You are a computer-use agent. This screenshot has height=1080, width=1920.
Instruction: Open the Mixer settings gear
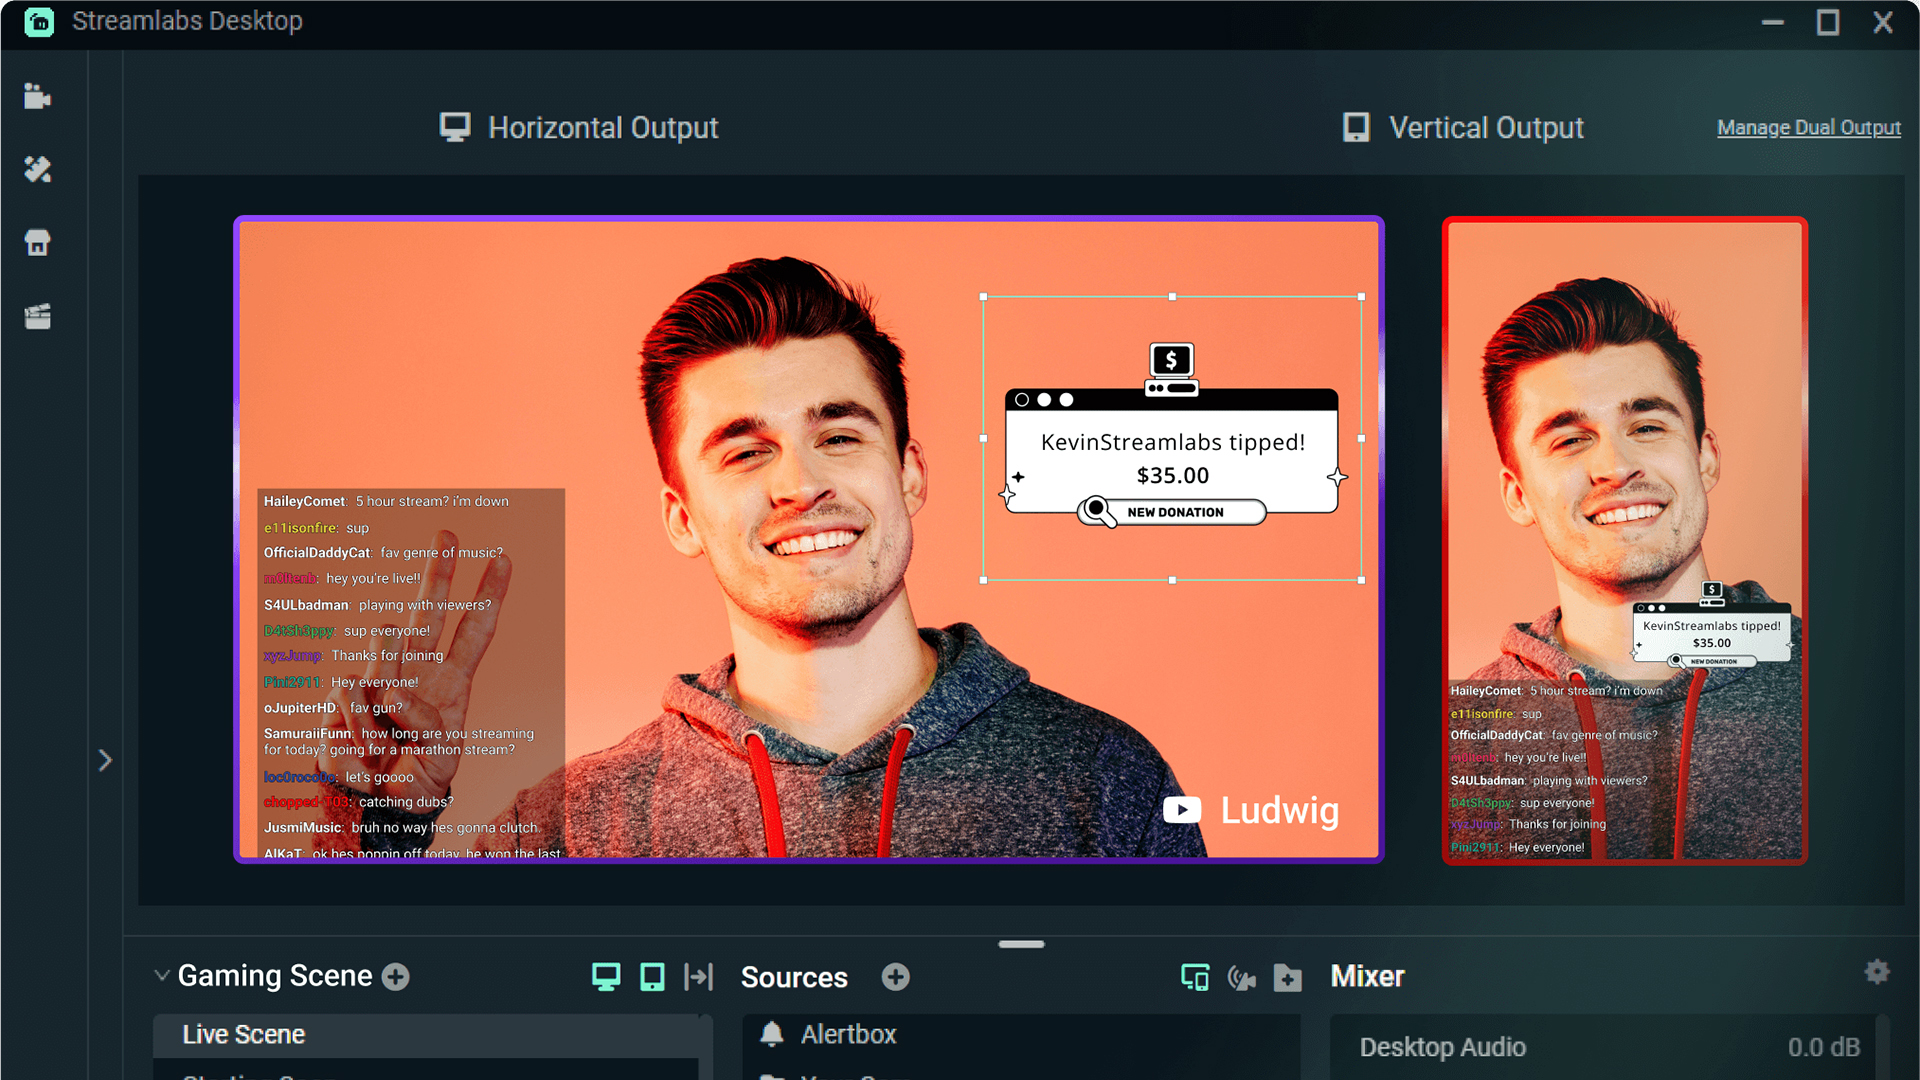coord(1877,971)
